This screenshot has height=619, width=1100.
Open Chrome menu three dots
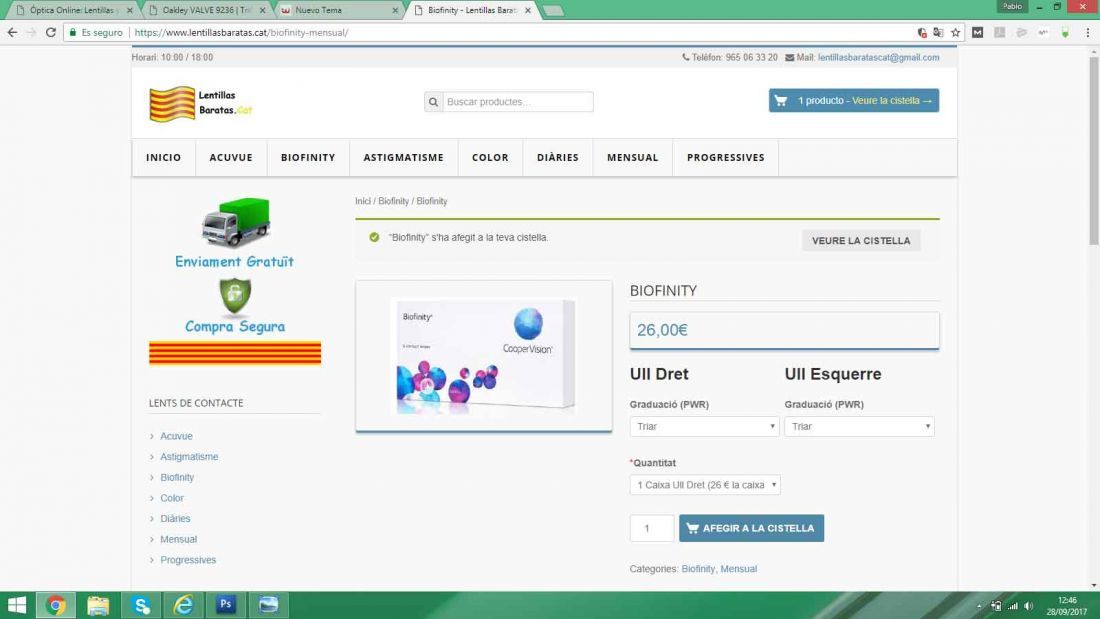[1087, 32]
